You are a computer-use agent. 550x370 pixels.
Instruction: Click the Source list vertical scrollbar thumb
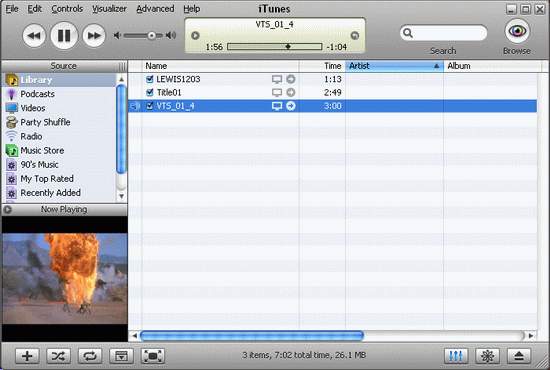121,129
